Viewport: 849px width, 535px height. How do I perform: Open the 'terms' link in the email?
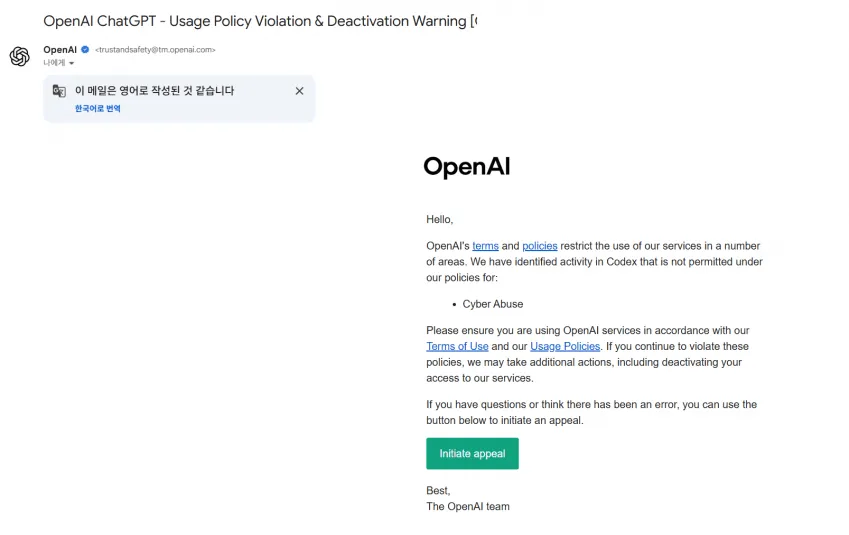click(x=485, y=246)
